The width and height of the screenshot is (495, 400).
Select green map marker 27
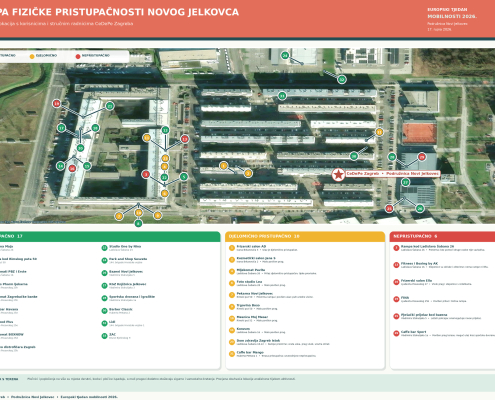tap(405, 182)
